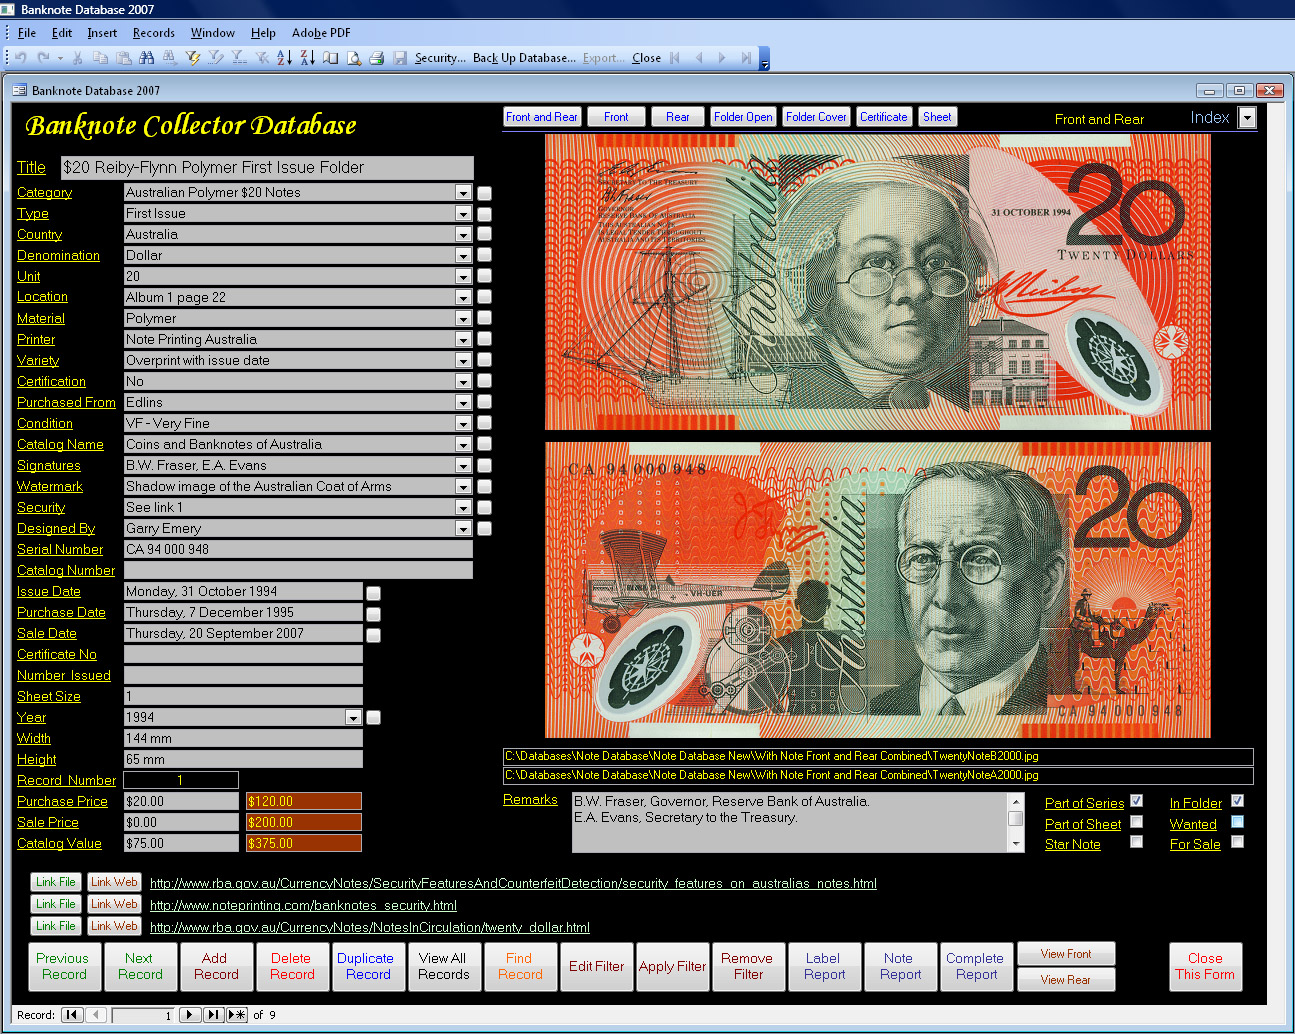
Task: Click the form icon in inner window title
Action: tap(19, 90)
